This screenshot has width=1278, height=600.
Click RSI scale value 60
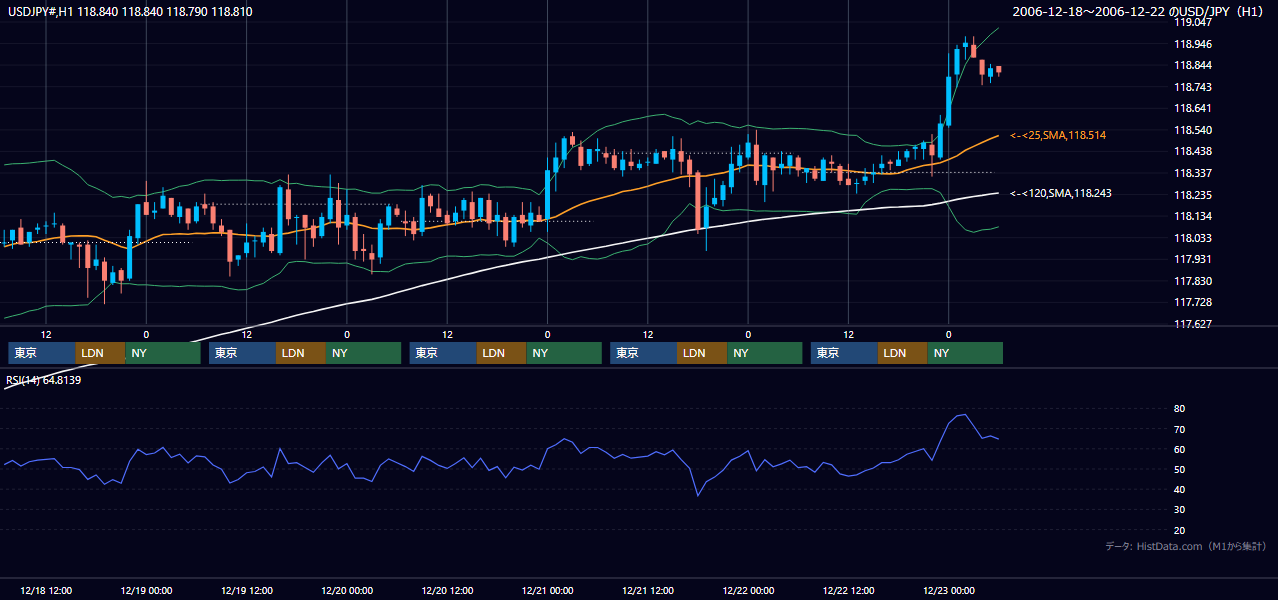[1180, 449]
